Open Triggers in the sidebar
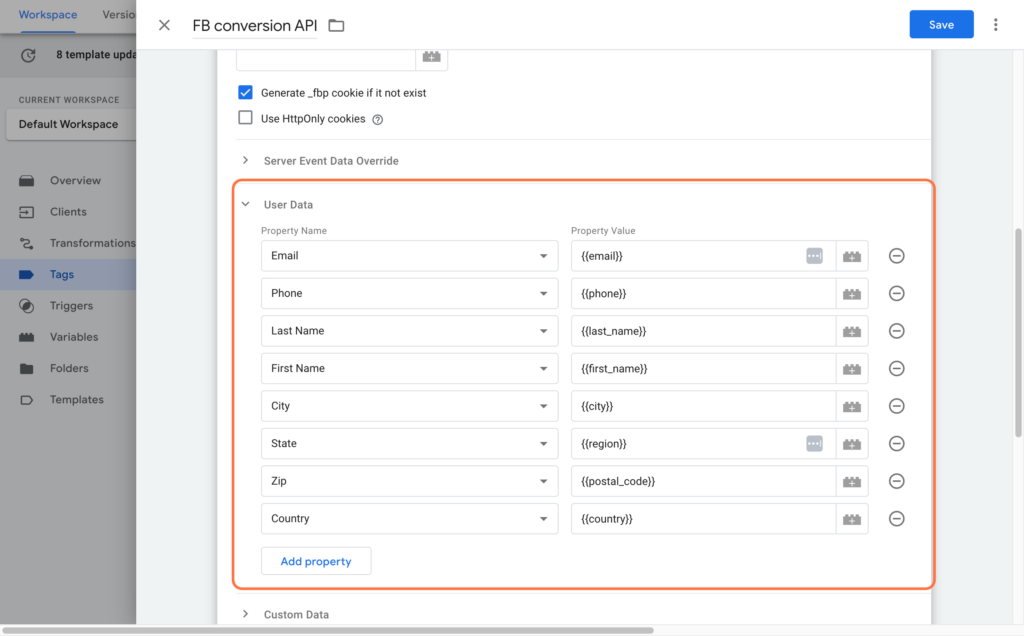 68,306
